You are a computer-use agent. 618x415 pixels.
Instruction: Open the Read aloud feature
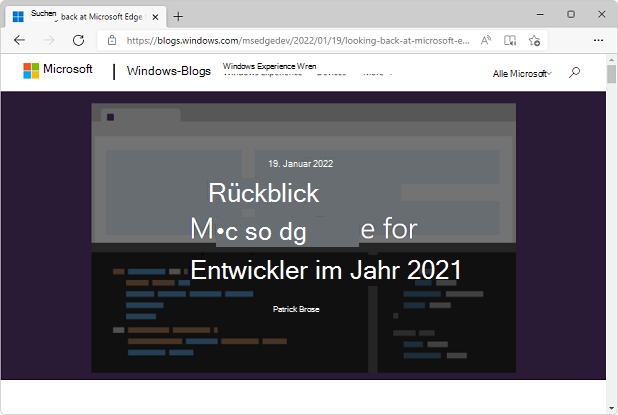pyautogui.click(x=486, y=40)
